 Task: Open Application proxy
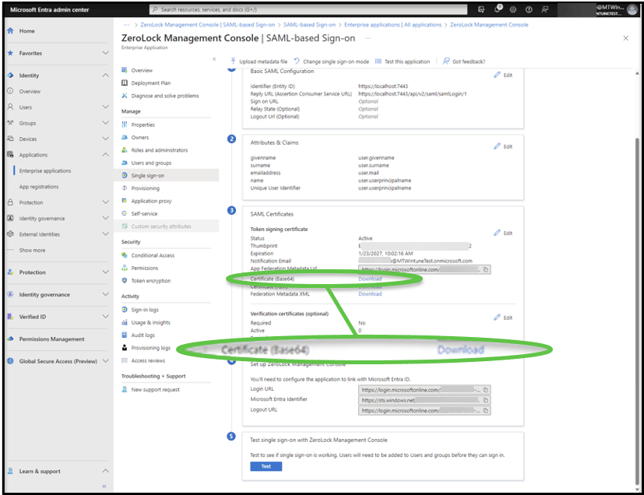151,201
